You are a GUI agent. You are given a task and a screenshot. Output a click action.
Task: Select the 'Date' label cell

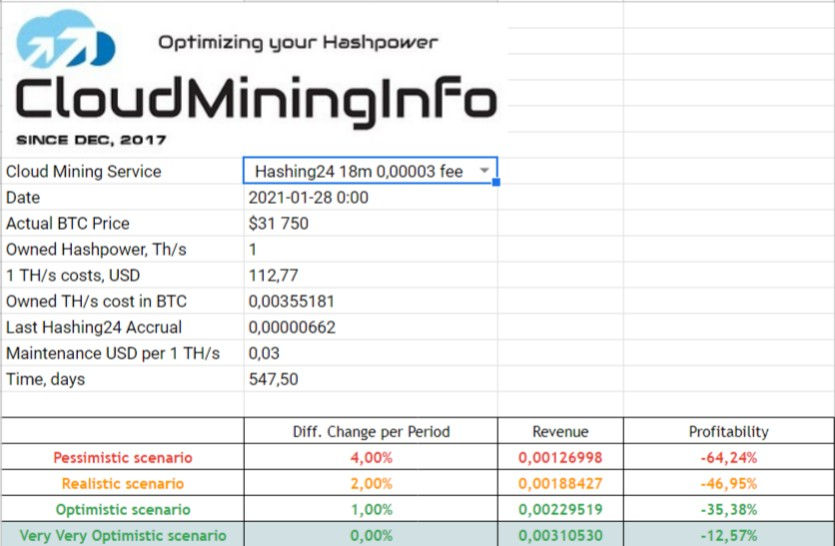click(x=23, y=198)
